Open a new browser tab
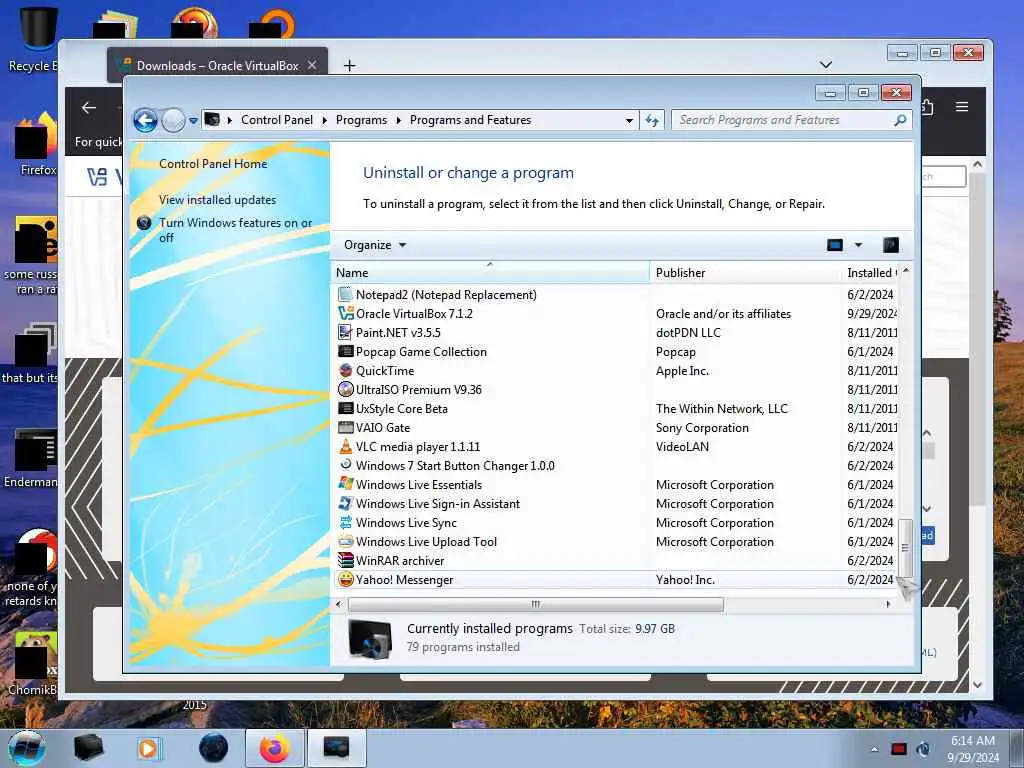The width and height of the screenshot is (1024, 768). [x=349, y=65]
